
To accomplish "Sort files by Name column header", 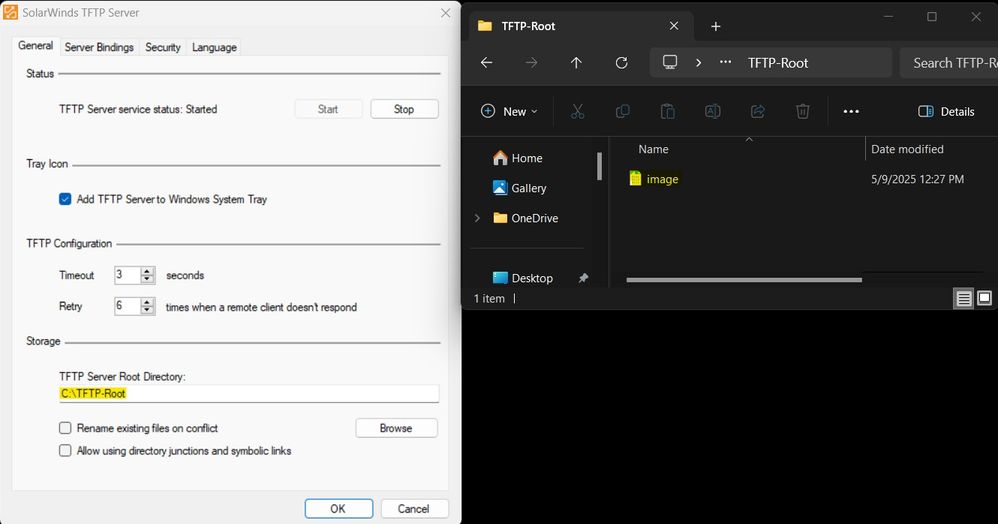I will coord(654,149).
